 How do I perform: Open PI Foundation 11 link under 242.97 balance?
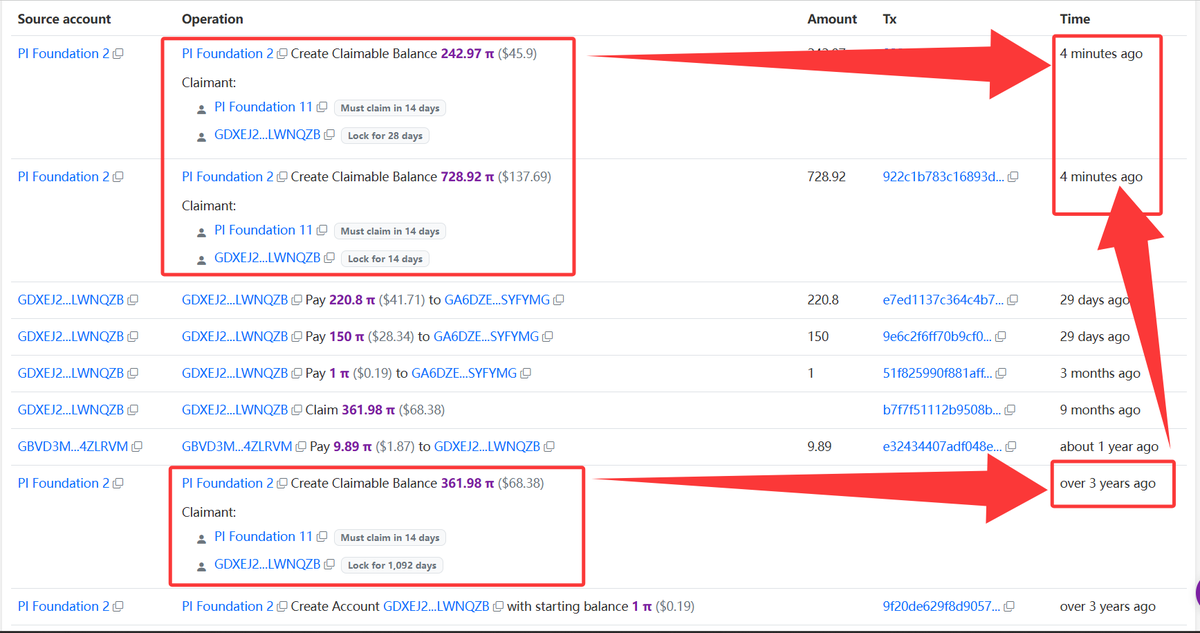(263, 107)
